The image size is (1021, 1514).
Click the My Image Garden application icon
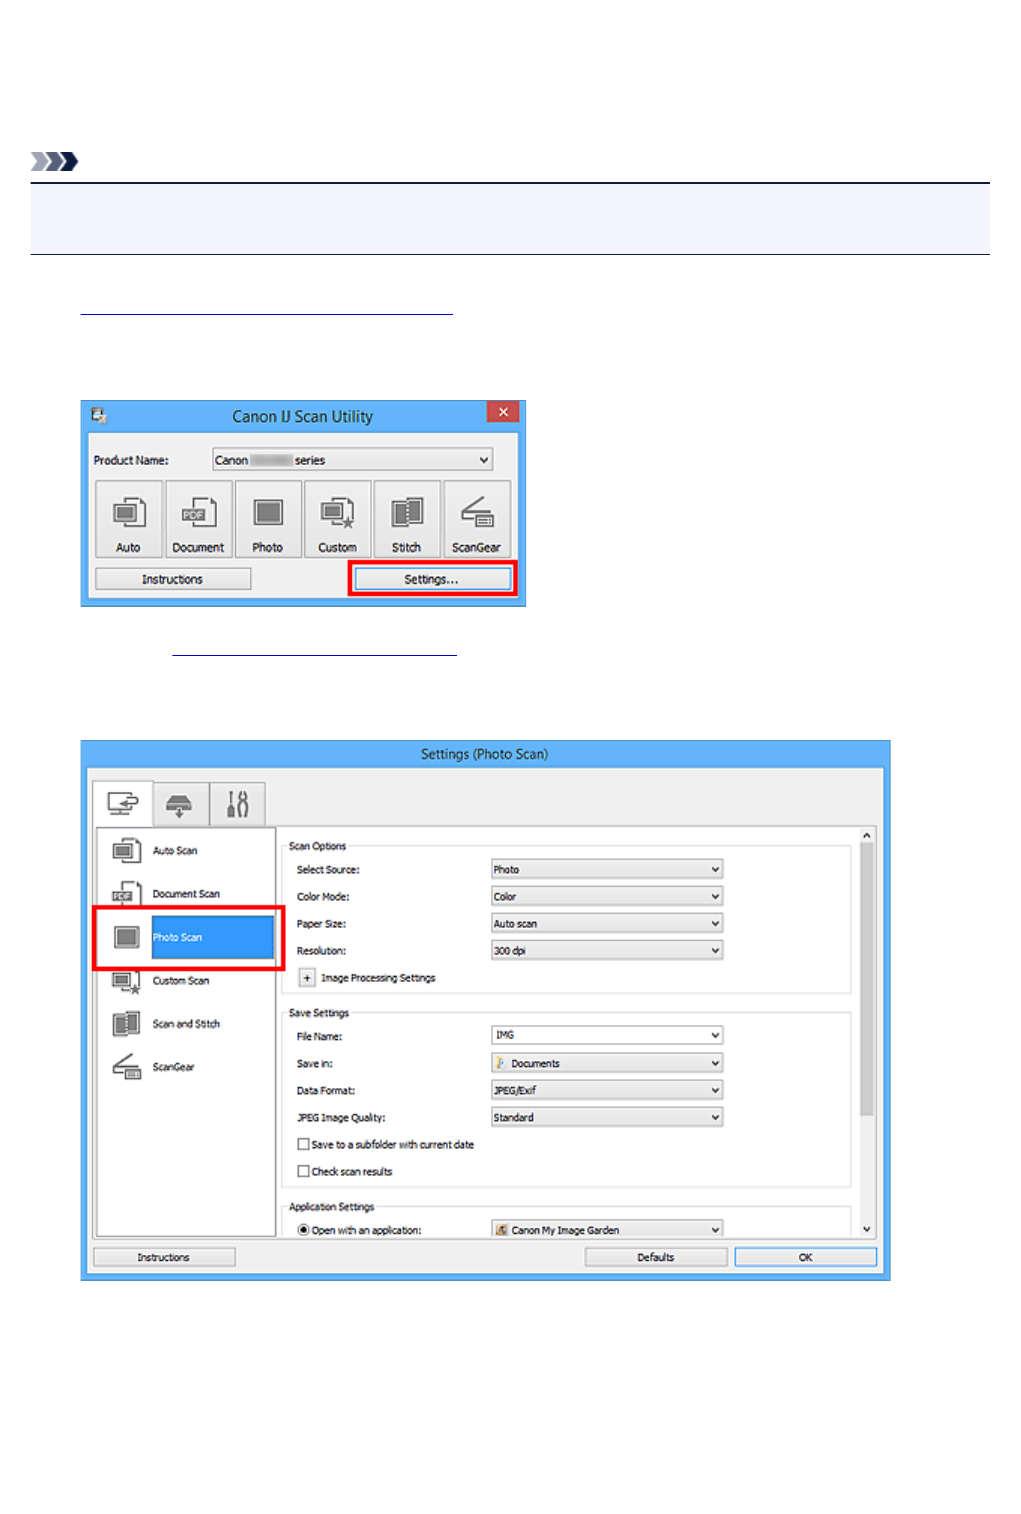point(501,1230)
